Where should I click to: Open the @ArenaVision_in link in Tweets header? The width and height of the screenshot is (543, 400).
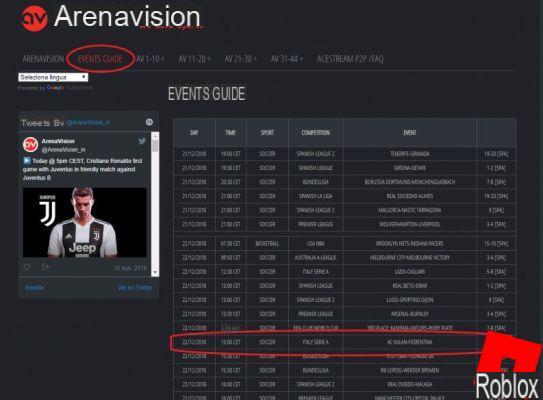pos(89,123)
